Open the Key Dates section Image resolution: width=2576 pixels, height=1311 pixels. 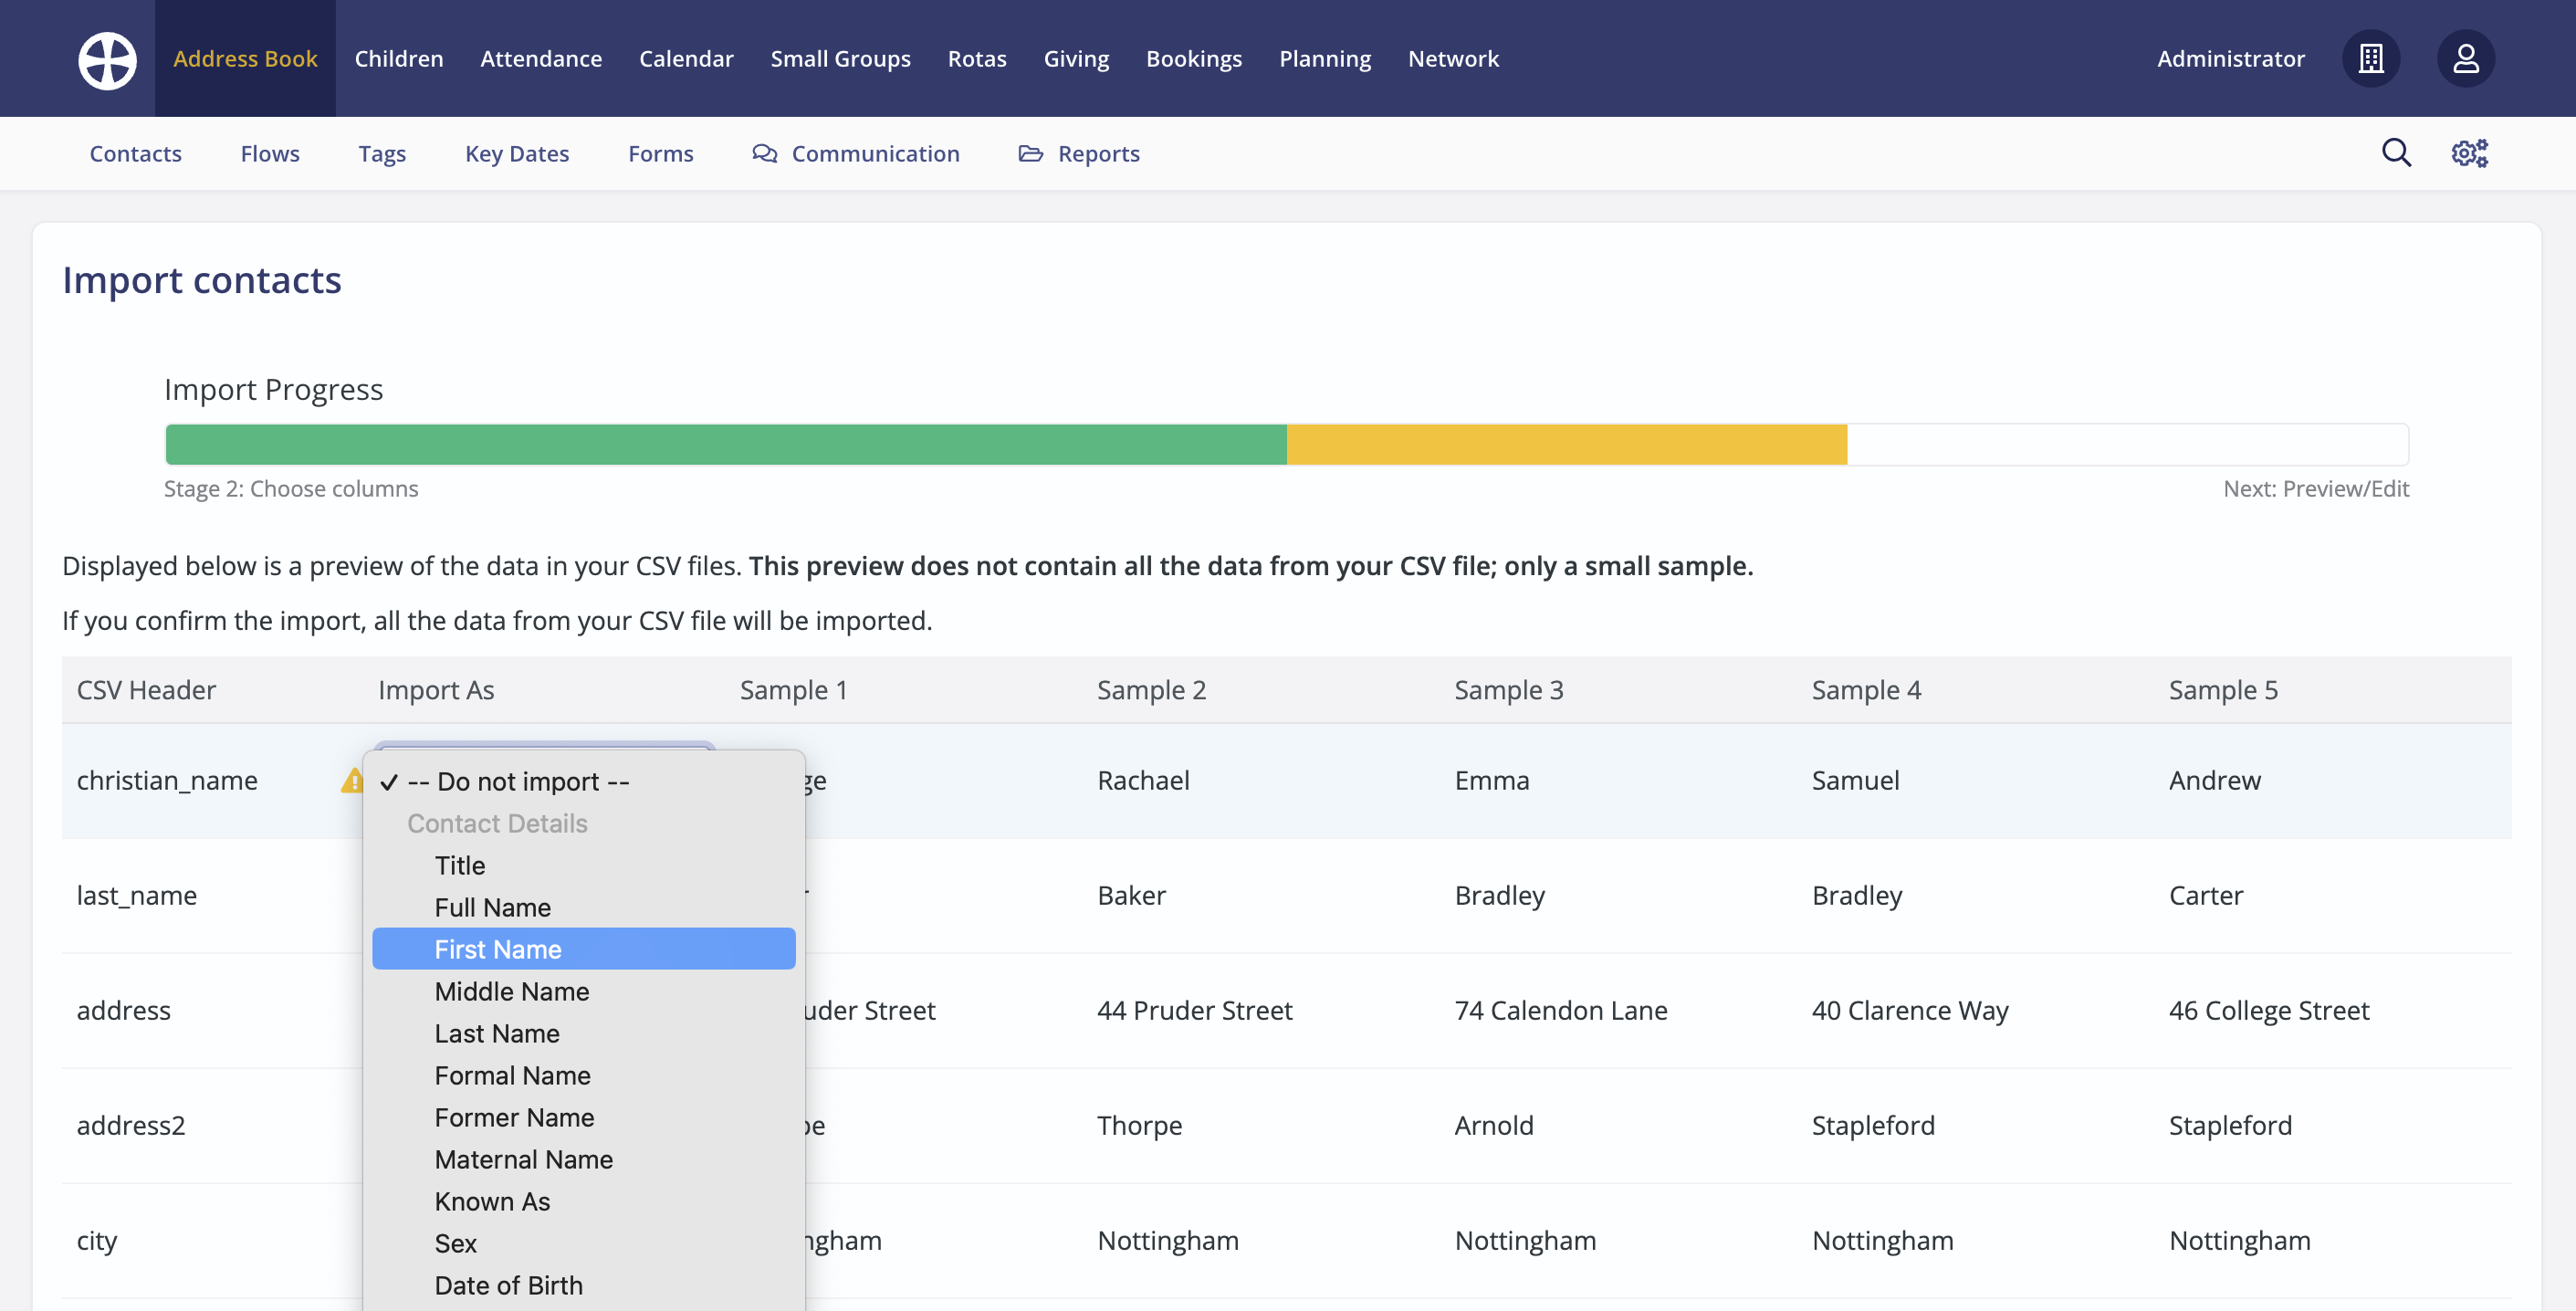click(516, 153)
